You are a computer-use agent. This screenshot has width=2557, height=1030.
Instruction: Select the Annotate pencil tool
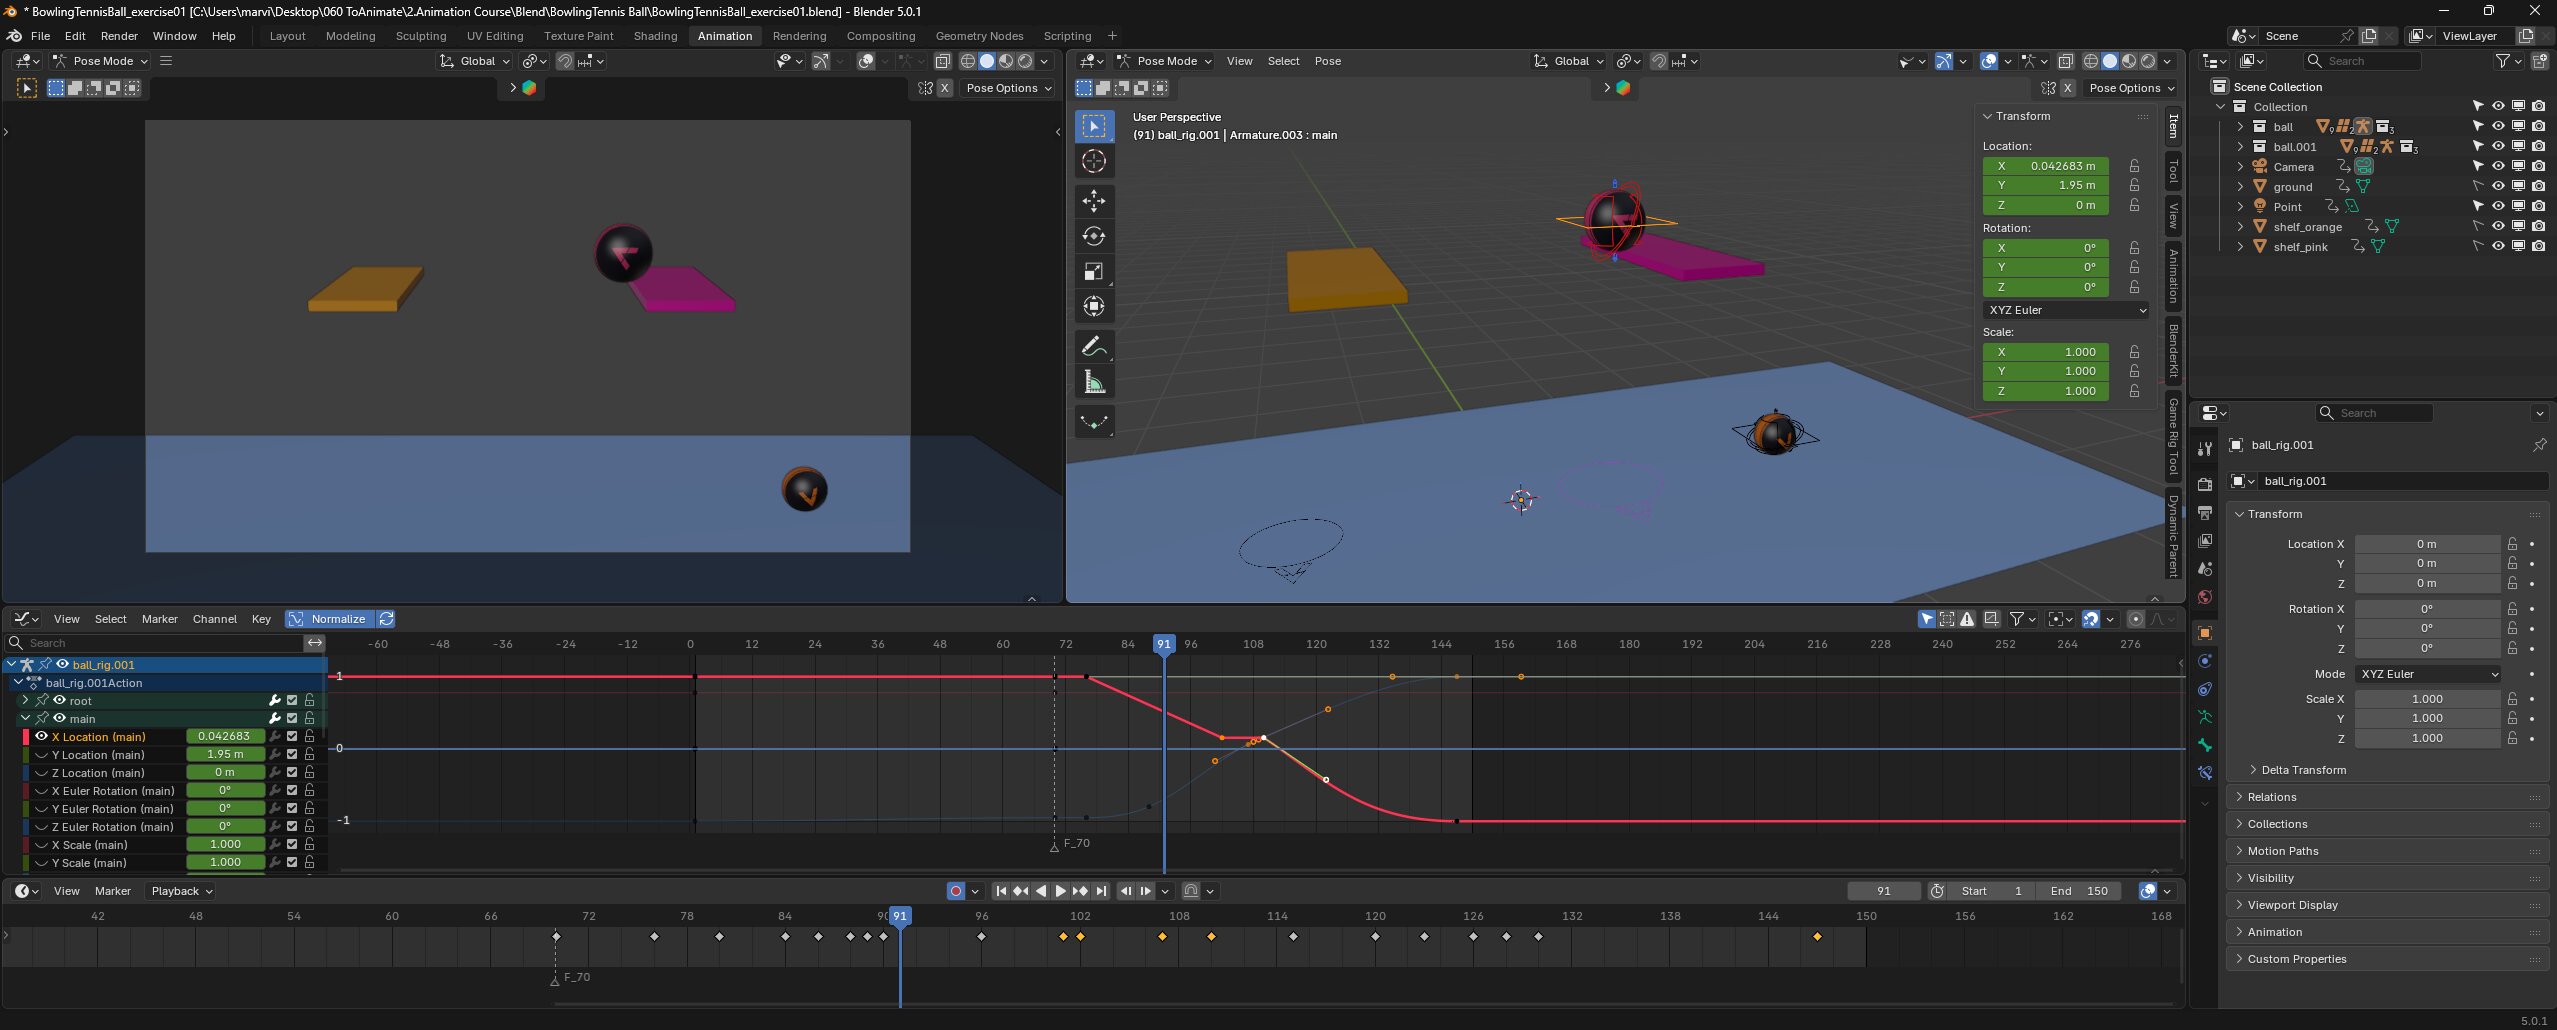(x=1094, y=347)
